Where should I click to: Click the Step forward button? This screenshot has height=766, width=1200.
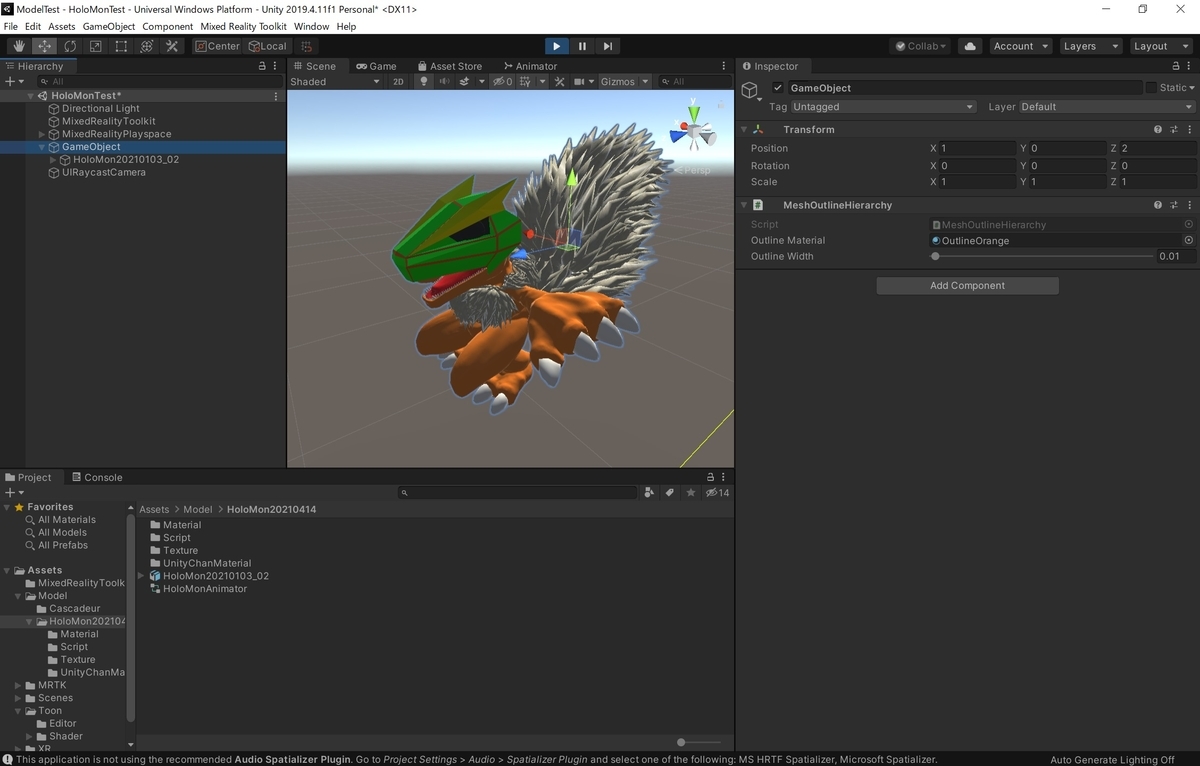pyautogui.click(x=607, y=46)
